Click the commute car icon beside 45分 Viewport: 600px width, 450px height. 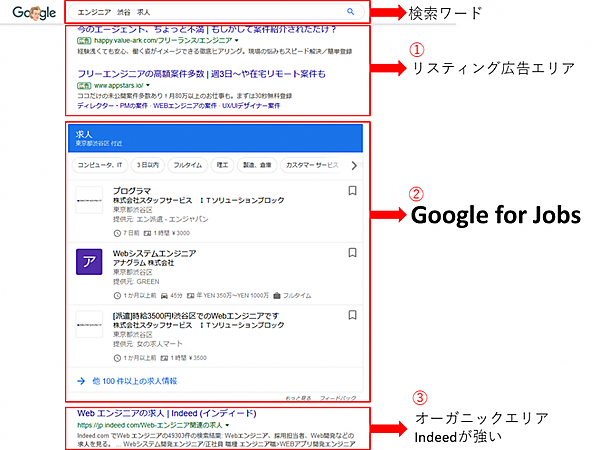coord(165,295)
